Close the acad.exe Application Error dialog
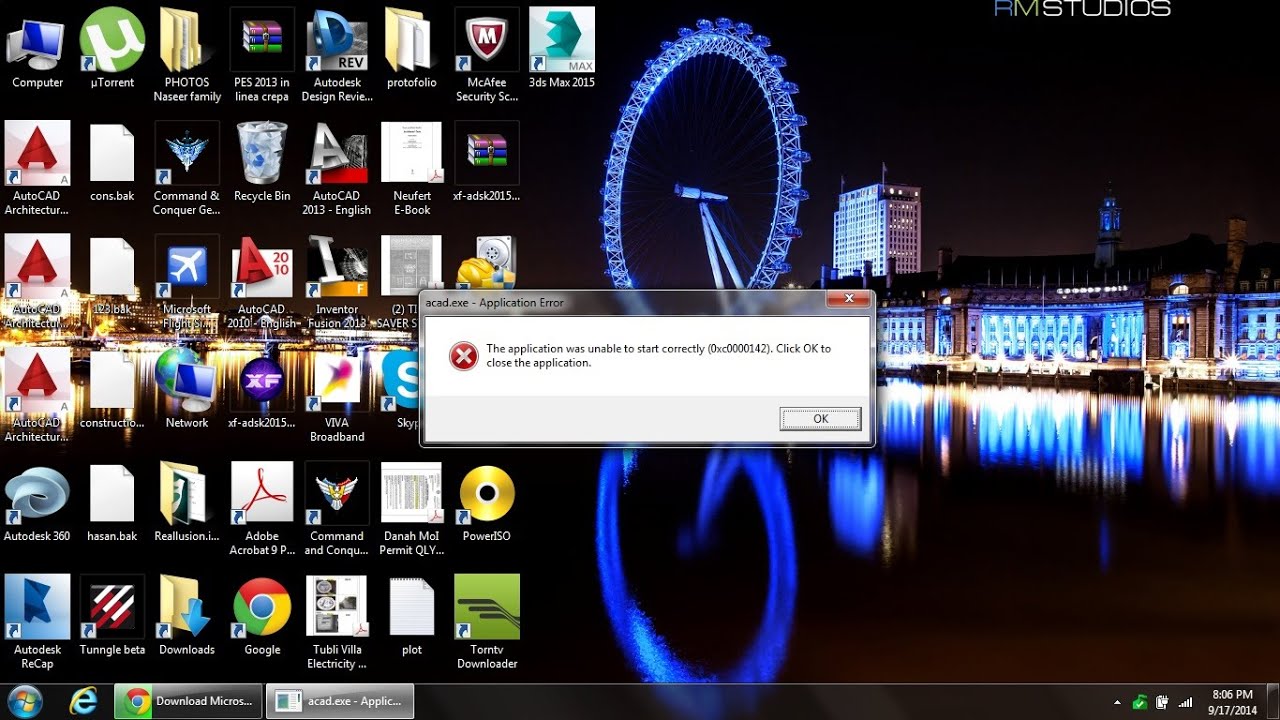 pyautogui.click(x=849, y=299)
